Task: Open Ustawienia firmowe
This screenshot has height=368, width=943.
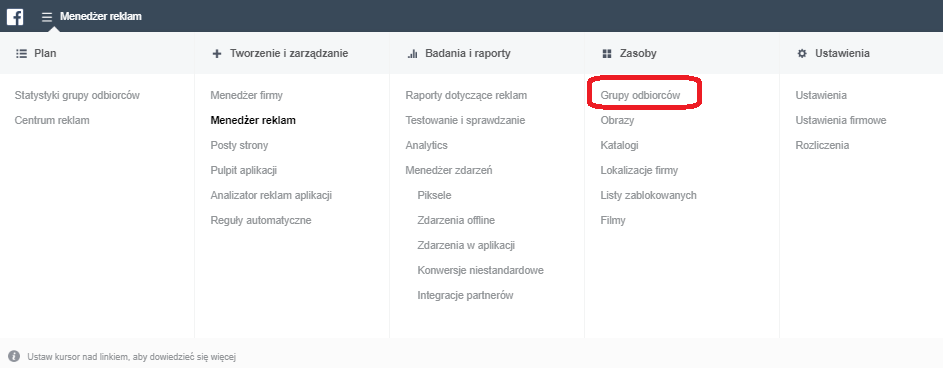Action: pos(841,120)
